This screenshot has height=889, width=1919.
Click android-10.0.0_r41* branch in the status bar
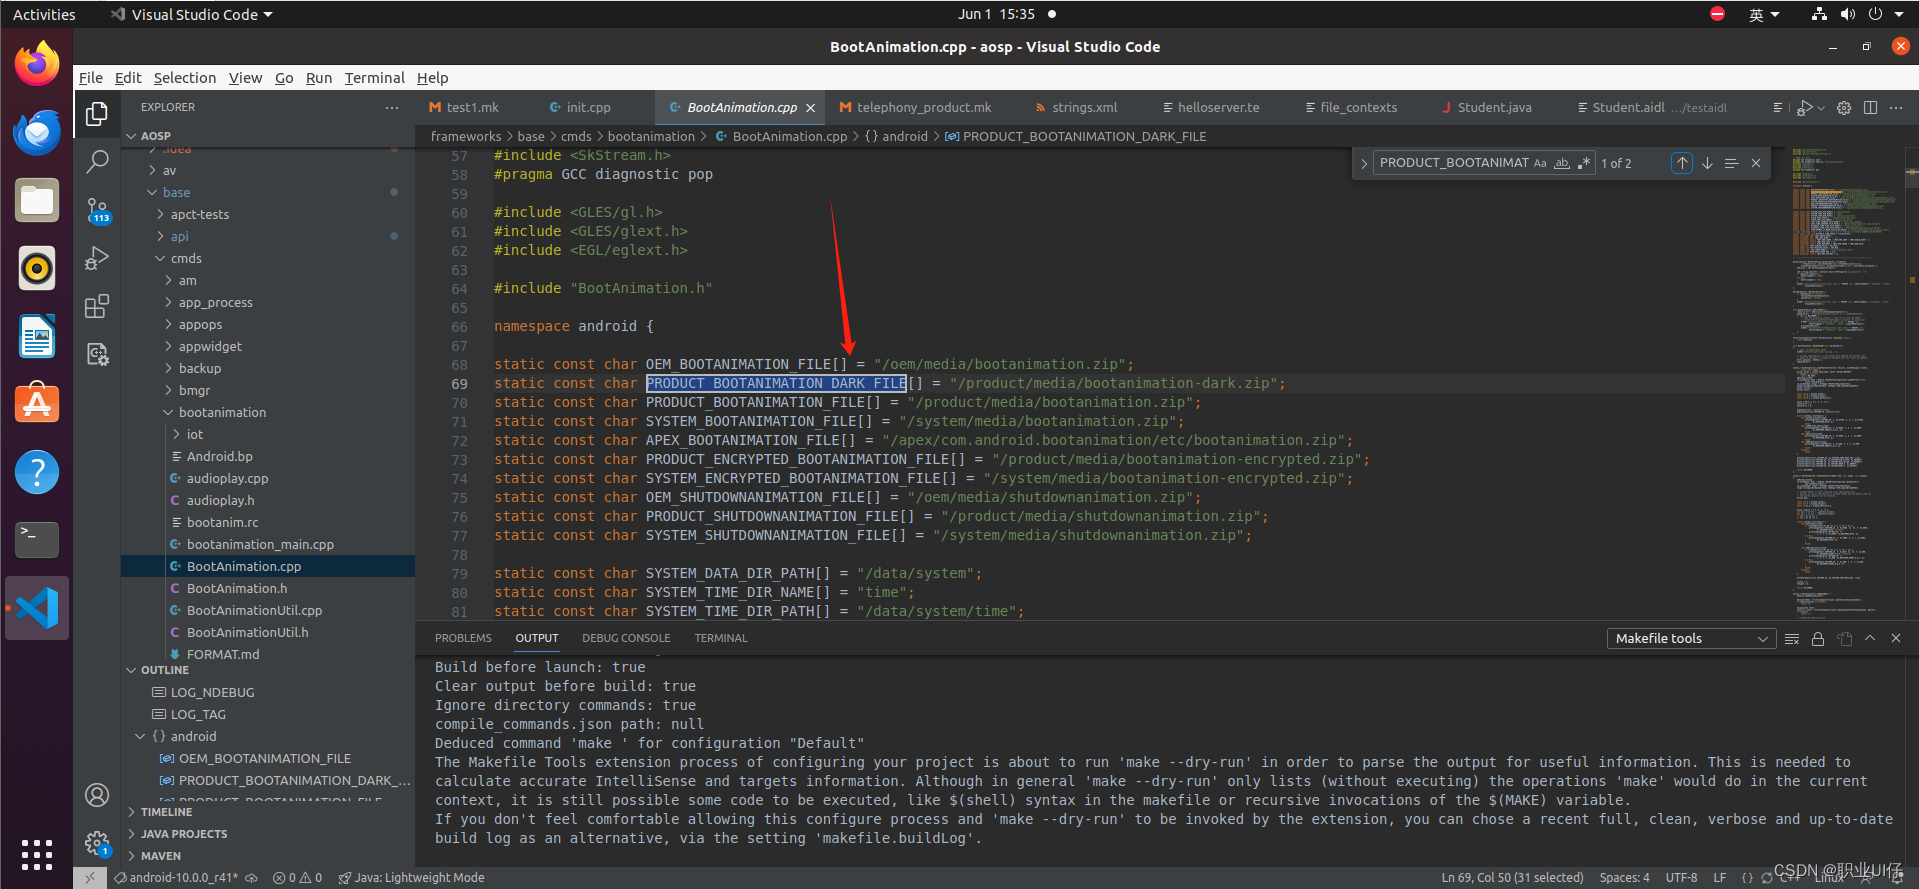tap(177, 878)
